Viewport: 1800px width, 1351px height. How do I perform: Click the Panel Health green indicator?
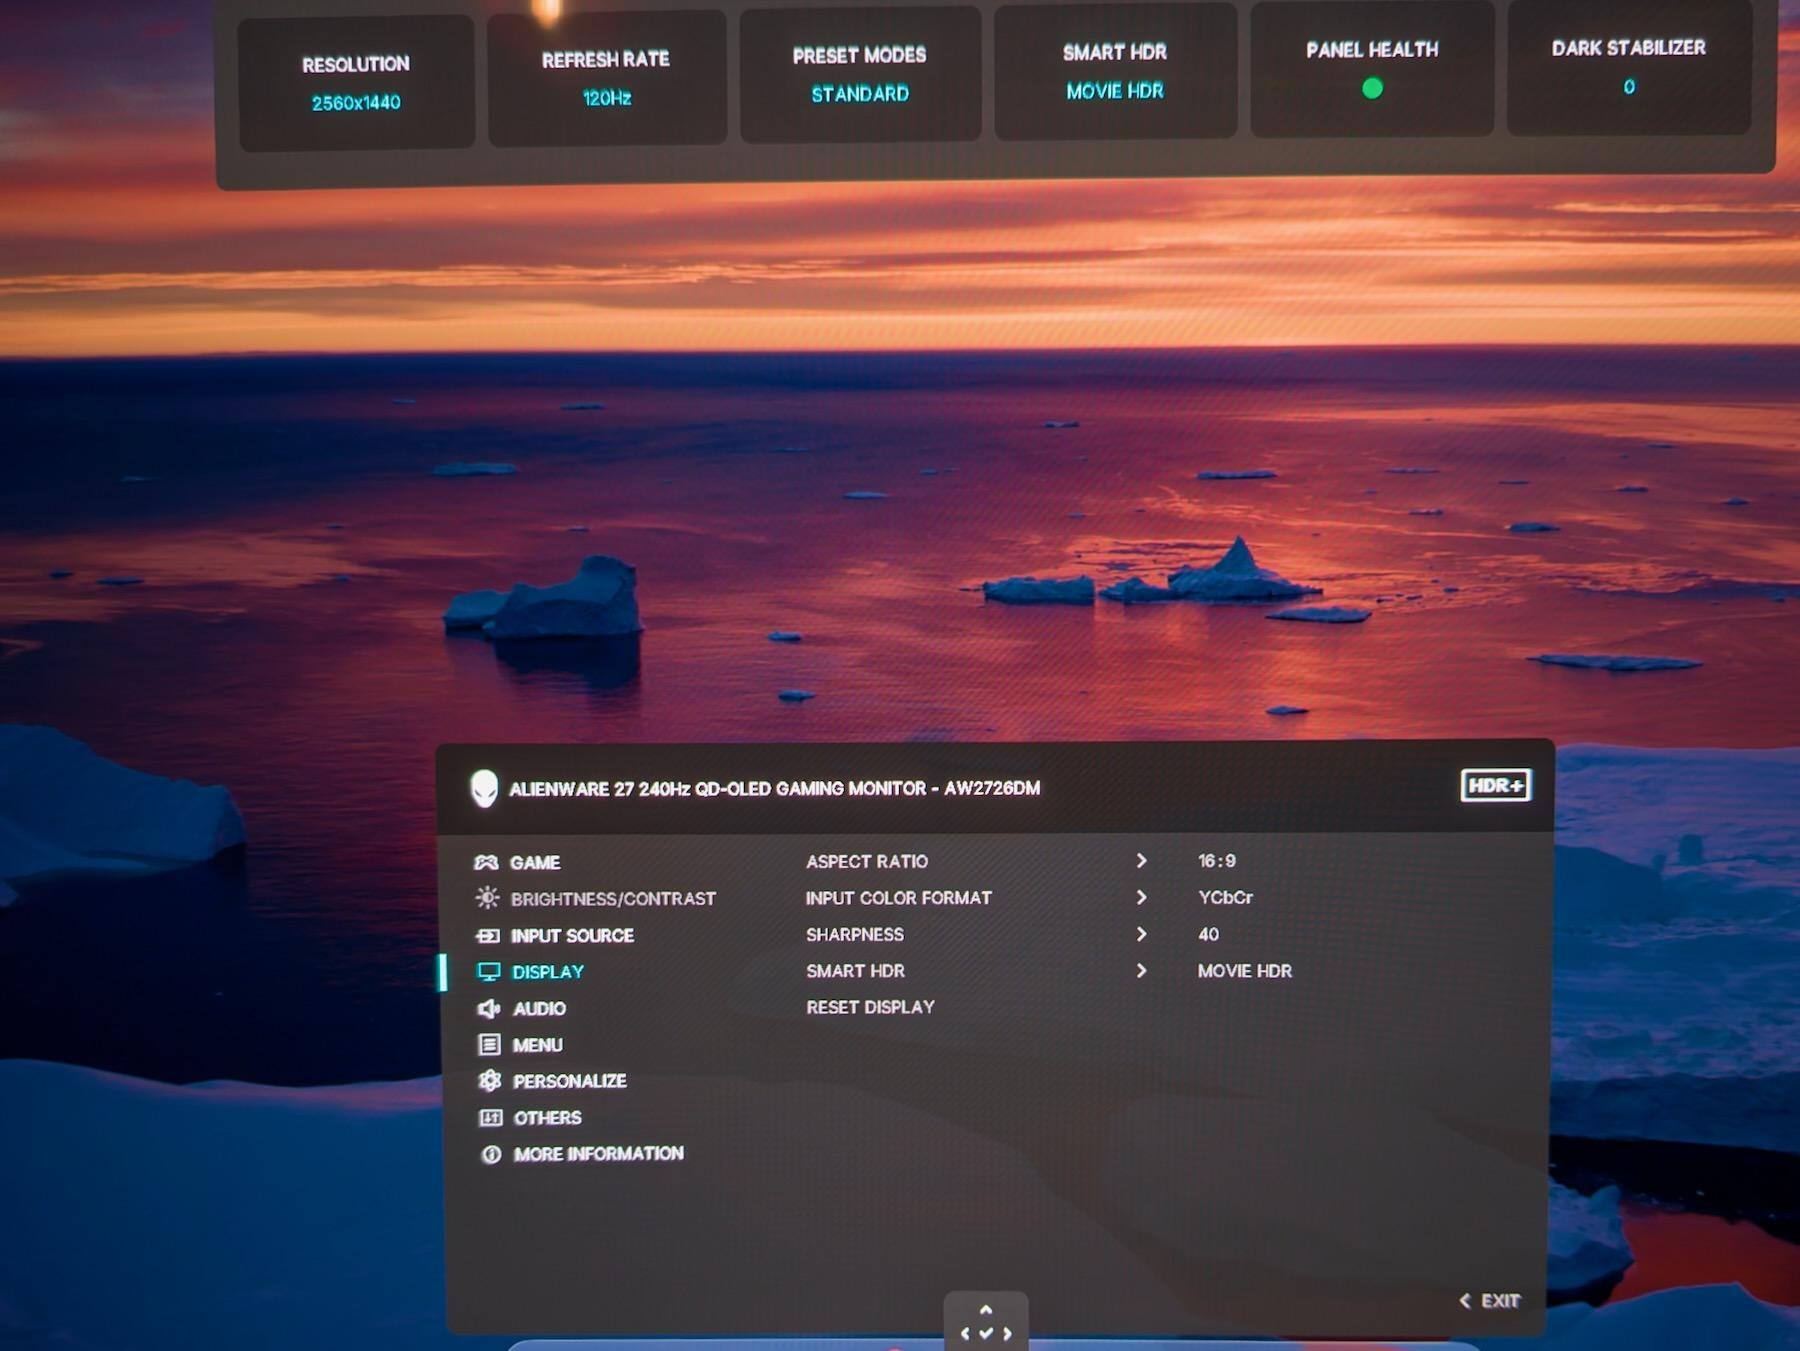tap(1372, 88)
